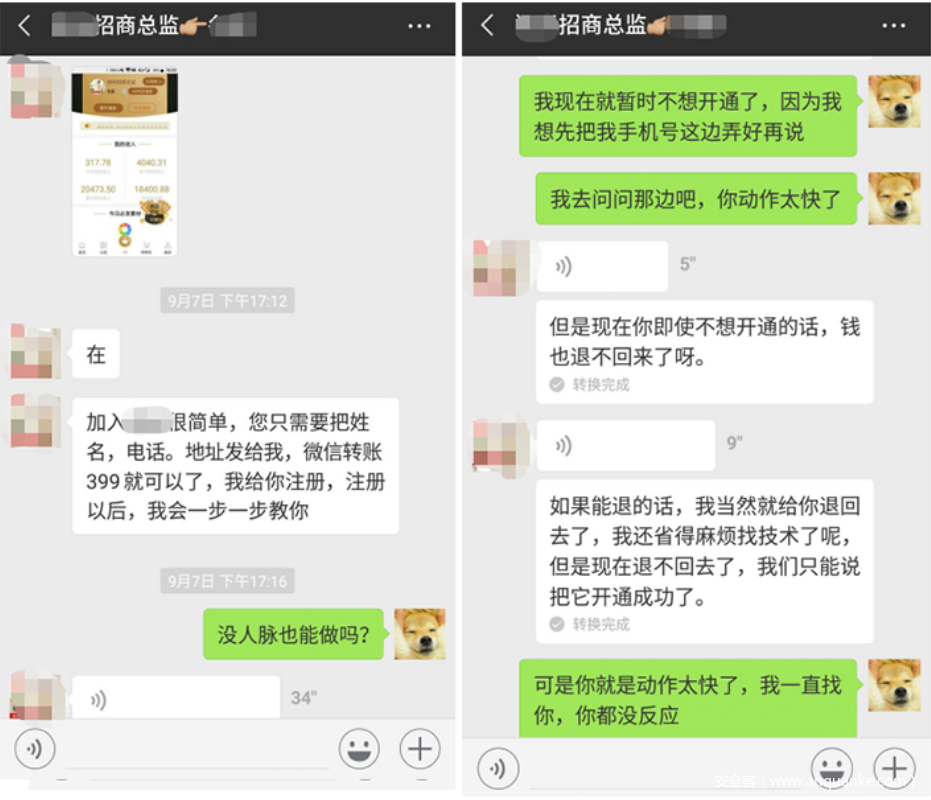Tap the 399 transfer instructions message bubble
Screen dimensions: 931x800
click(235, 466)
